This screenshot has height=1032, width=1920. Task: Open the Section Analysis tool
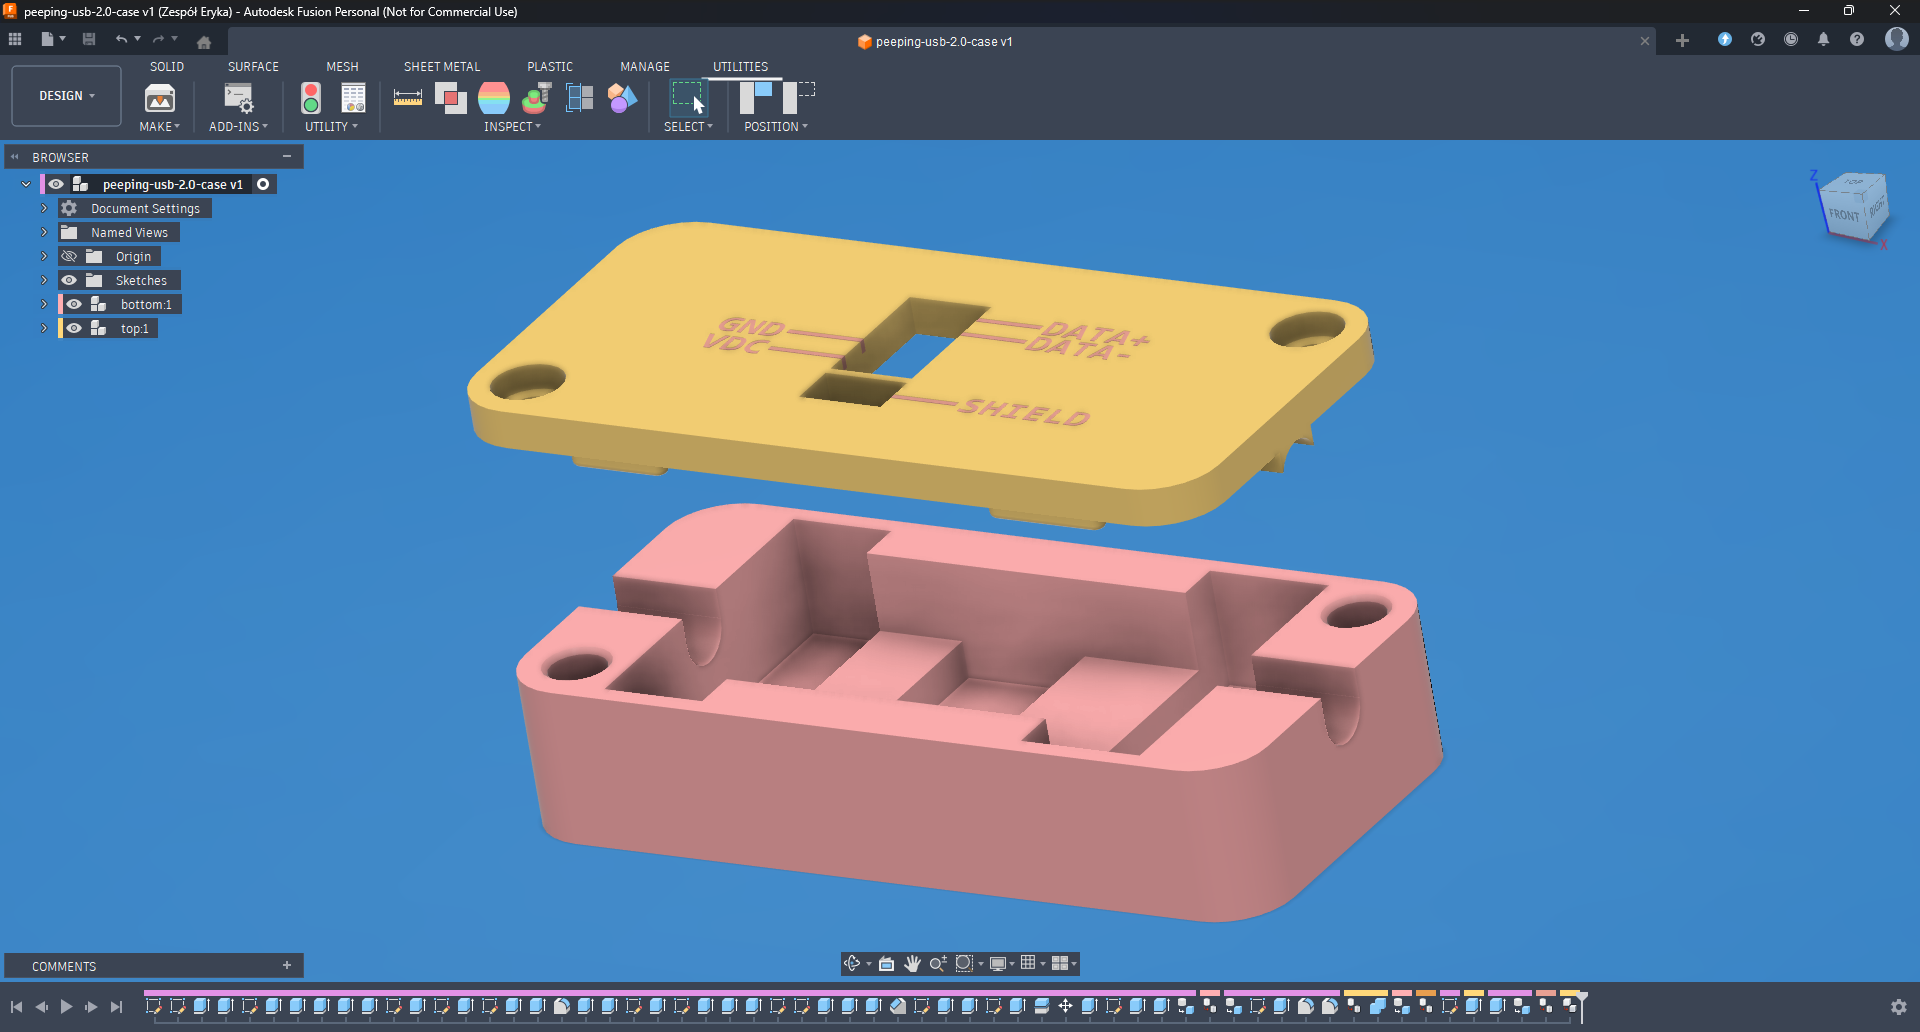579,97
